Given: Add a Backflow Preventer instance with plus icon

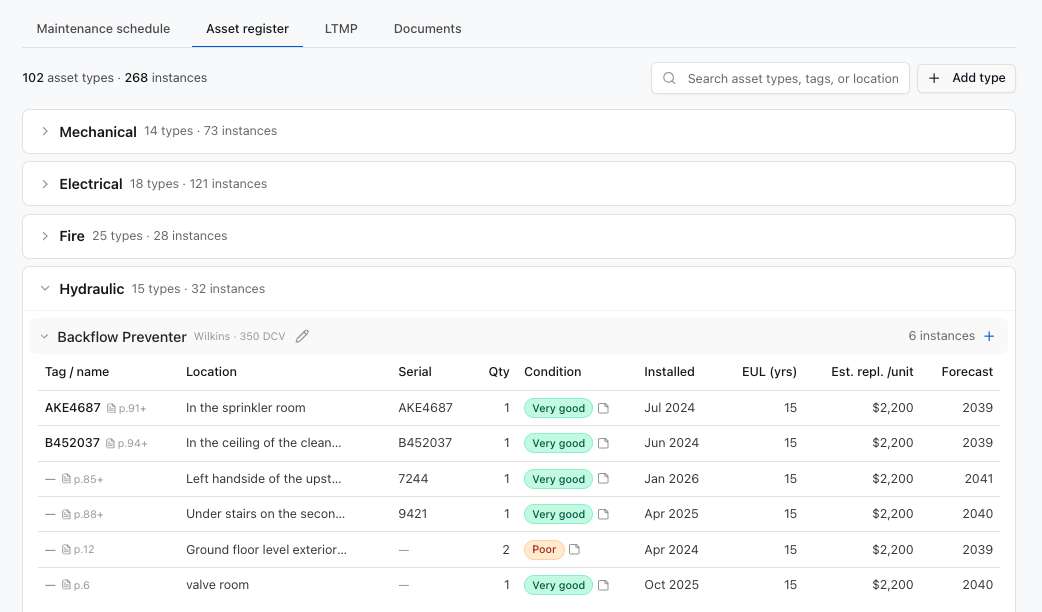Looking at the screenshot, I should click(989, 336).
